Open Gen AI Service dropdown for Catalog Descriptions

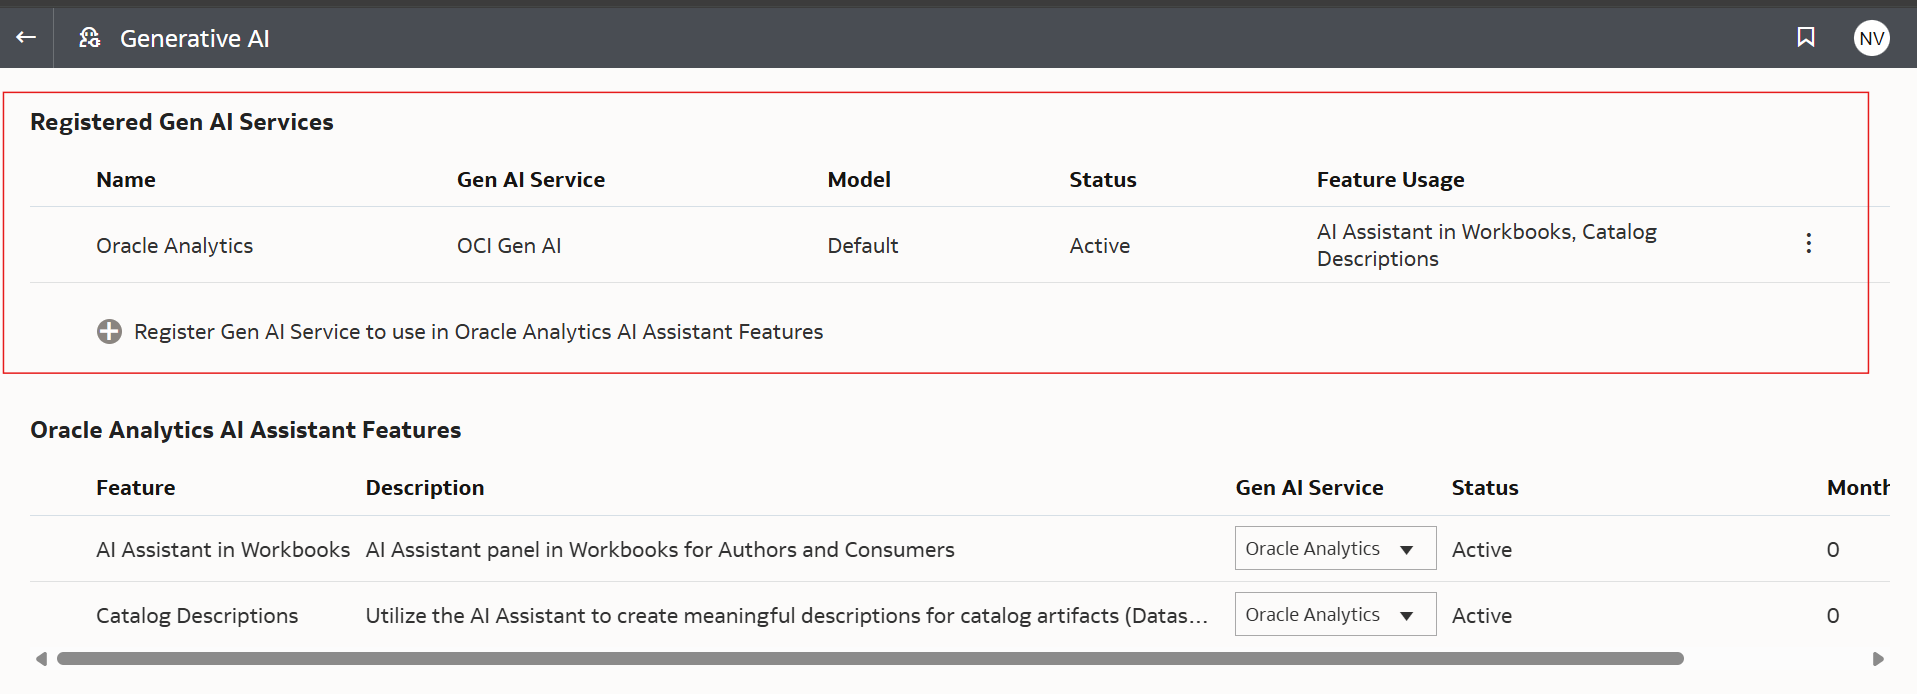point(1335,614)
